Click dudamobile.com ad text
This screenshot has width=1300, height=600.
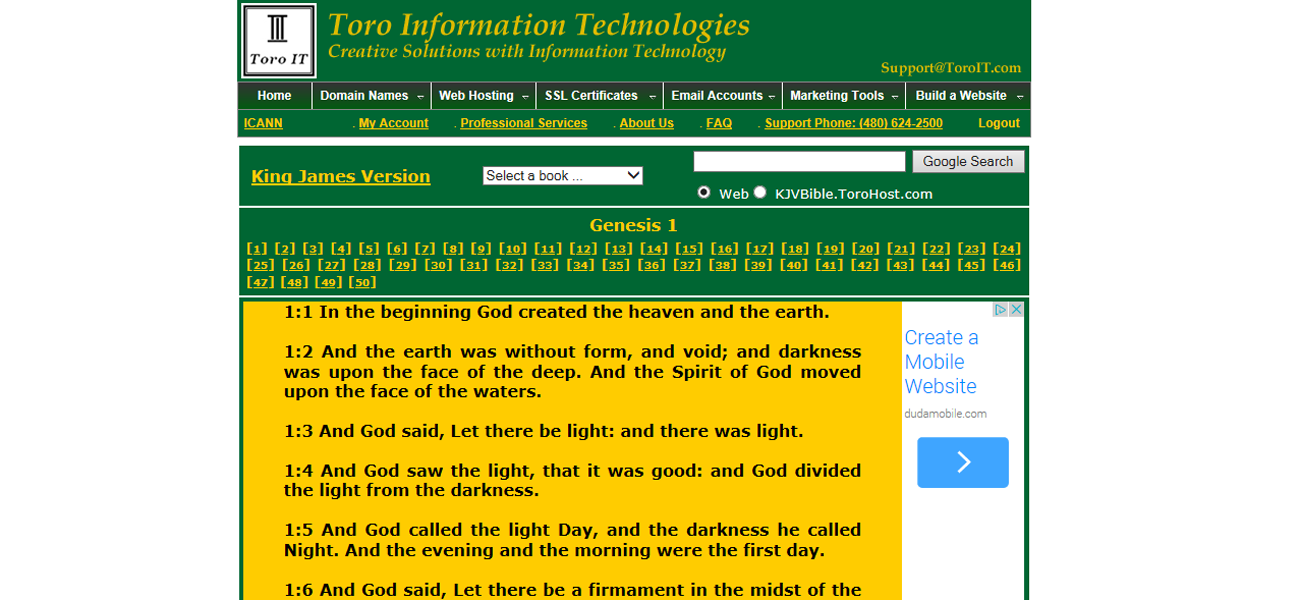pyautogui.click(x=945, y=414)
